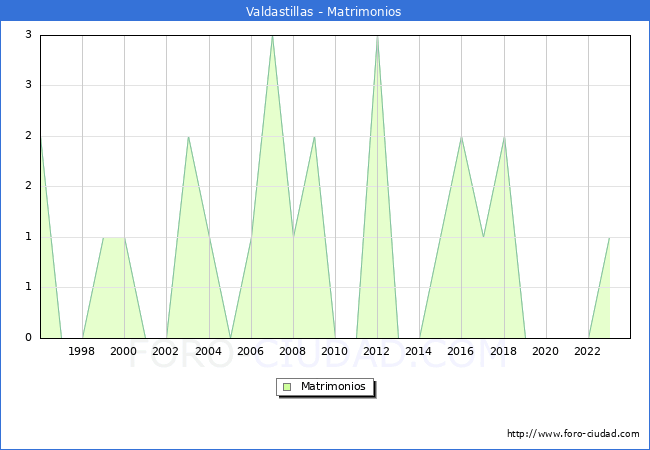Open the http://www.foro-ciudad.com link

coord(573,433)
